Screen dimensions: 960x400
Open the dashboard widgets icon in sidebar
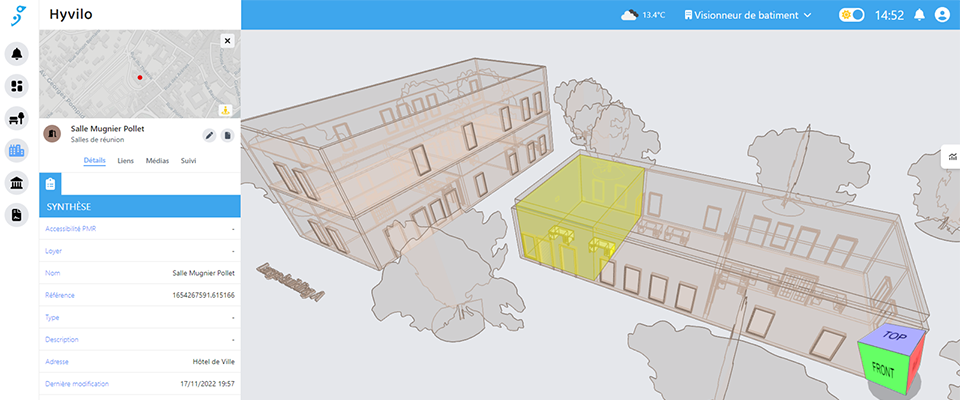pyautogui.click(x=17, y=86)
